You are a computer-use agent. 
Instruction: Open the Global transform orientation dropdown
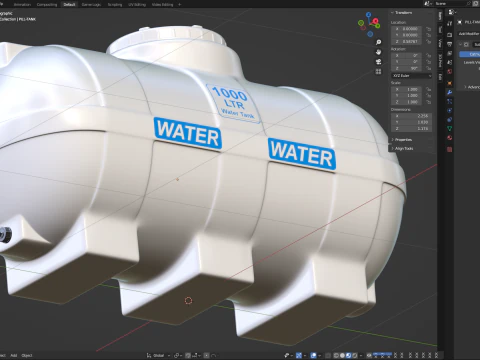click(158, 356)
